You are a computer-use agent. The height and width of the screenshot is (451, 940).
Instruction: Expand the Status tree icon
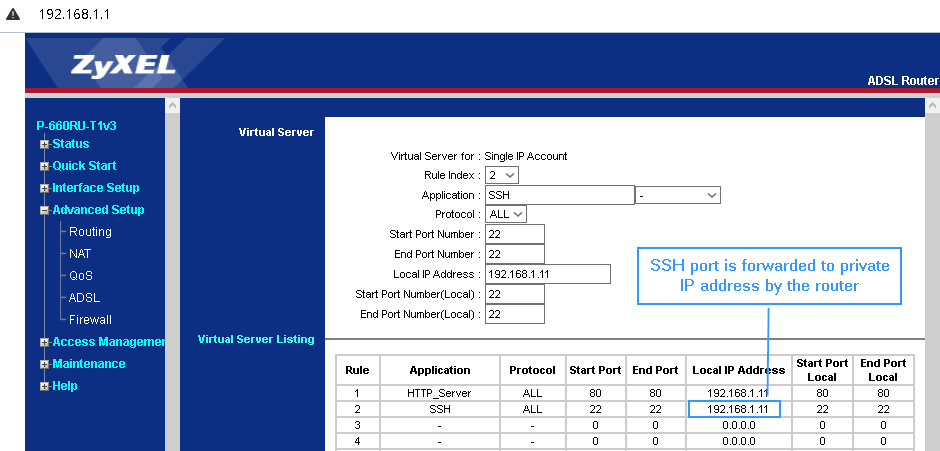(x=45, y=144)
